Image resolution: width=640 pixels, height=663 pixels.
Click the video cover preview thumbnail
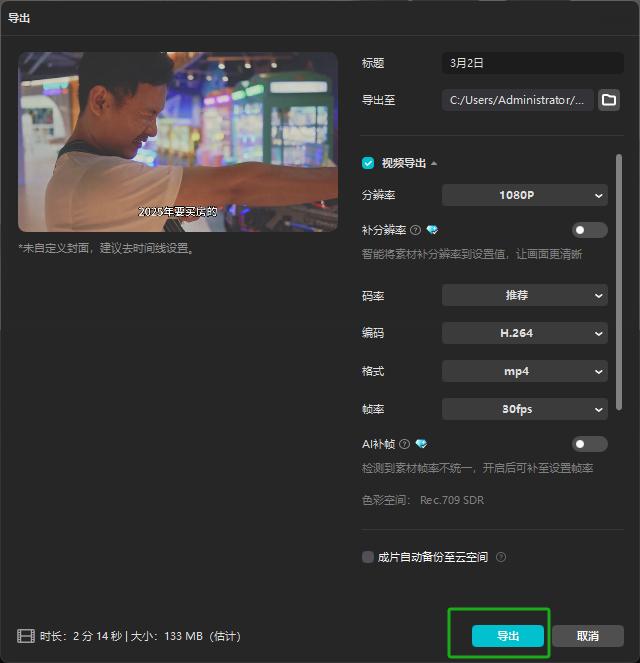click(x=178, y=142)
